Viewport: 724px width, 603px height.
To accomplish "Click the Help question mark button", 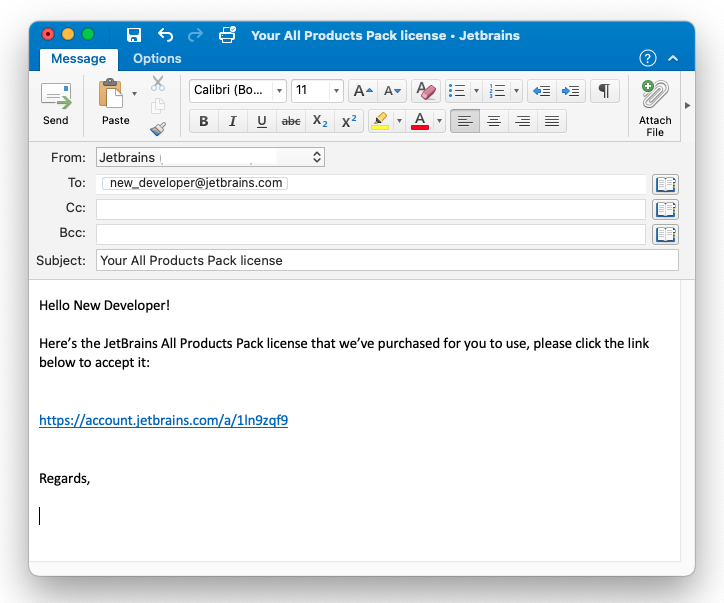I will pos(648,59).
